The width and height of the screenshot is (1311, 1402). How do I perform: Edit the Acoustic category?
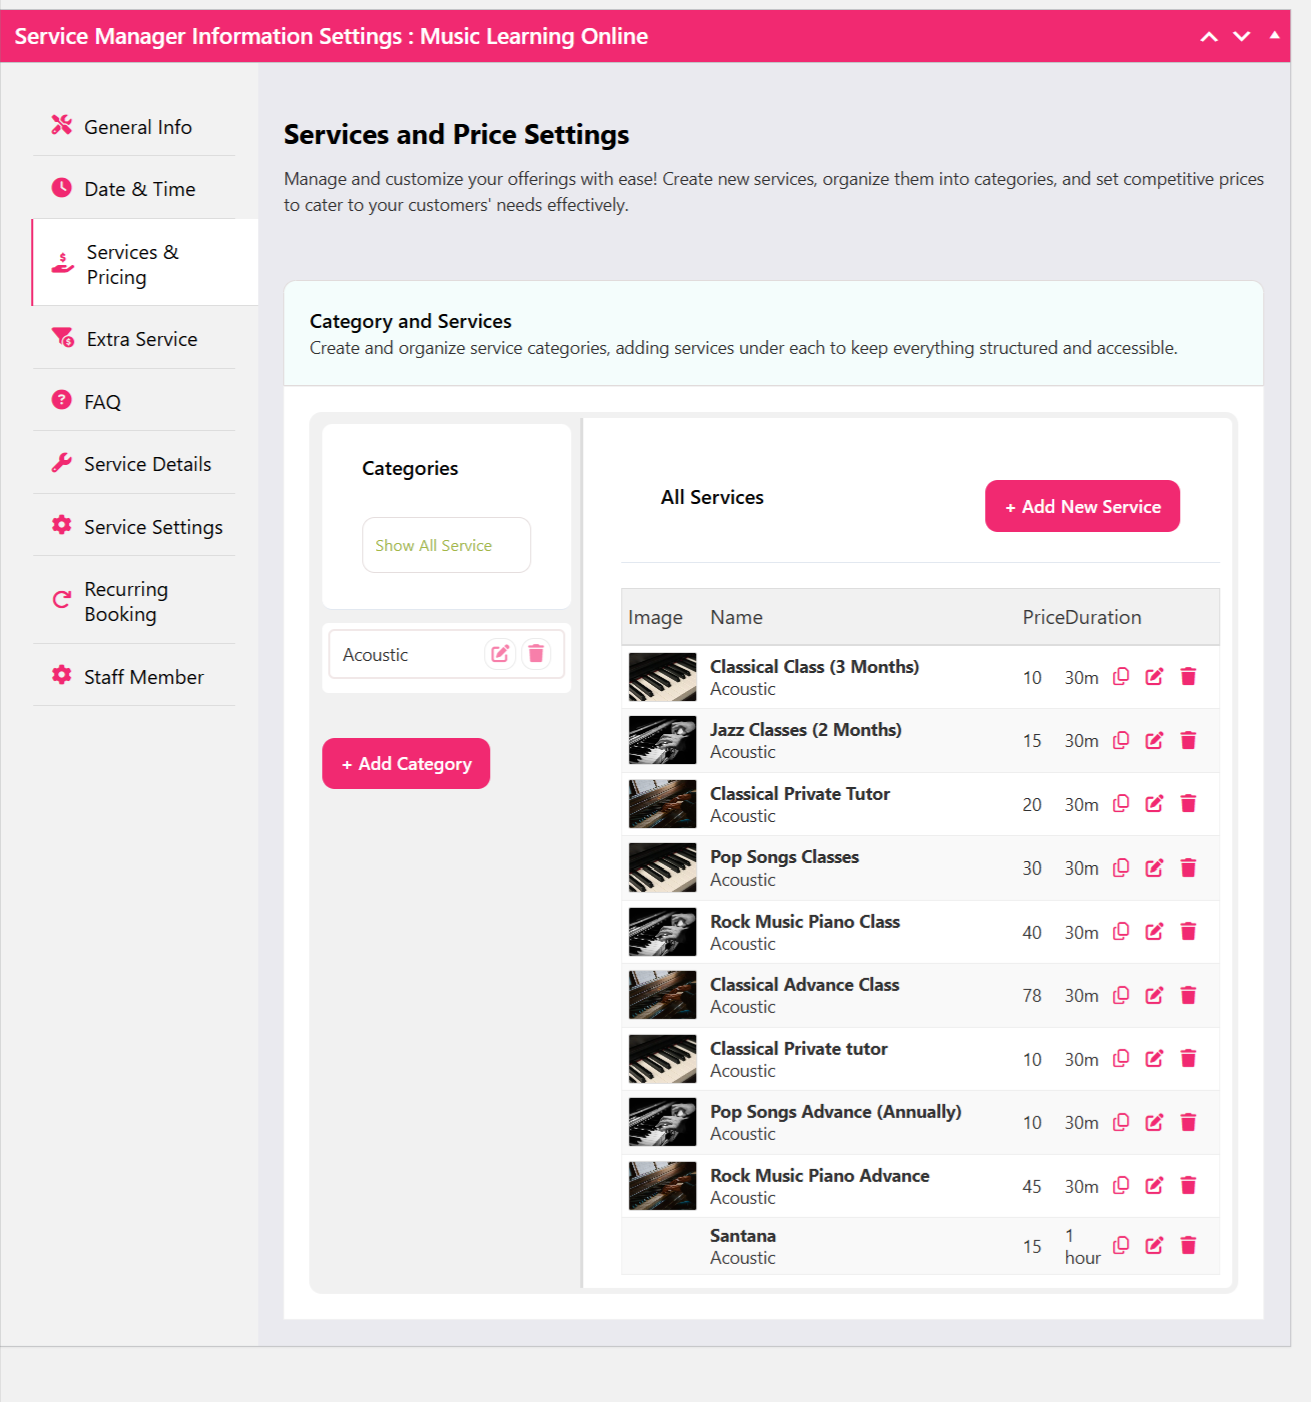pos(500,654)
